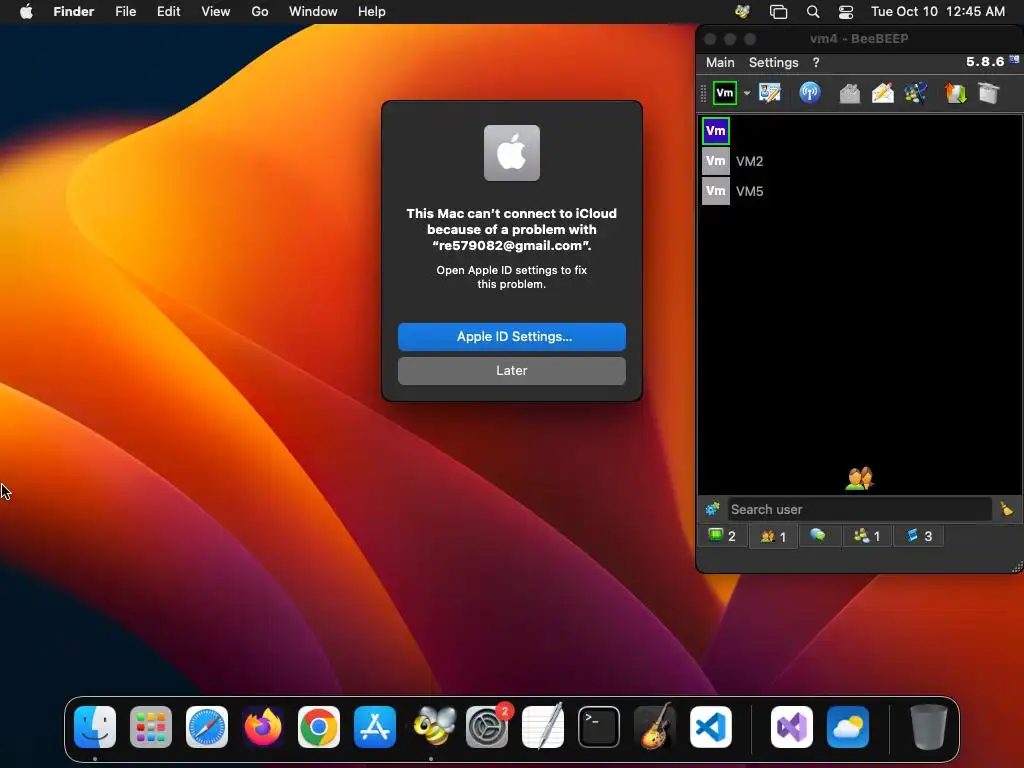Click BeeBEEP bee icon in menu bar

743,12
